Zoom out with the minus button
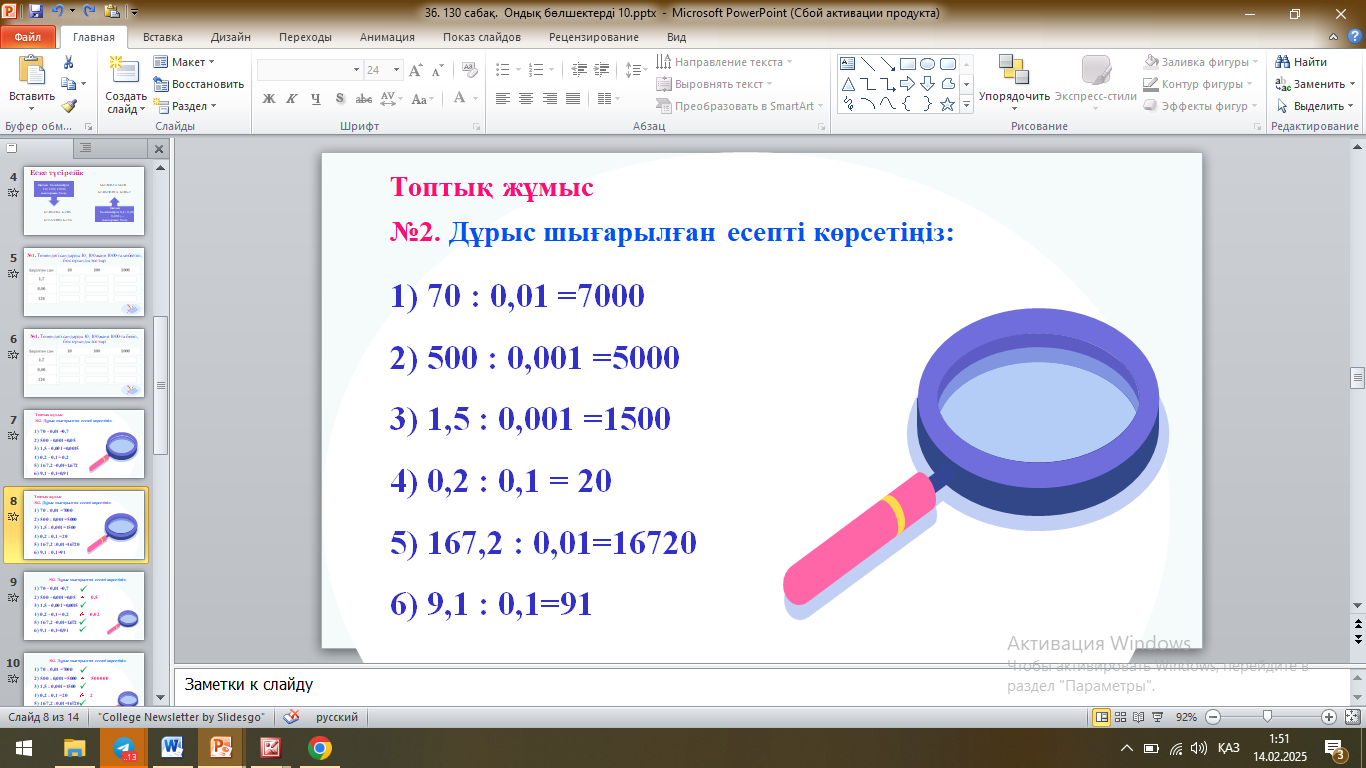The height and width of the screenshot is (768, 1366). (x=1212, y=717)
